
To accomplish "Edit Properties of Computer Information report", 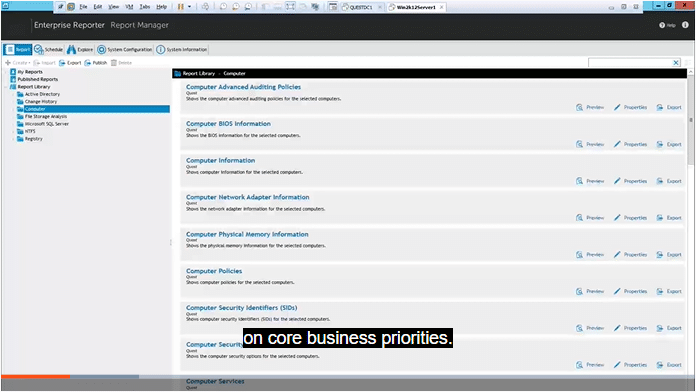I will pos(630,181).
